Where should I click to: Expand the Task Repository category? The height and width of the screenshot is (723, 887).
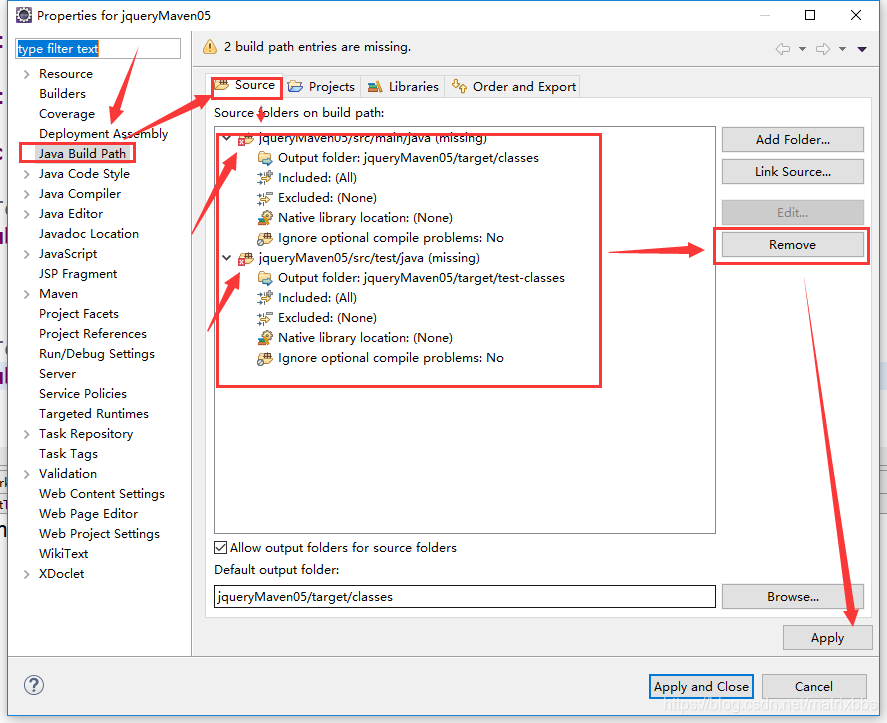(27, 434)
